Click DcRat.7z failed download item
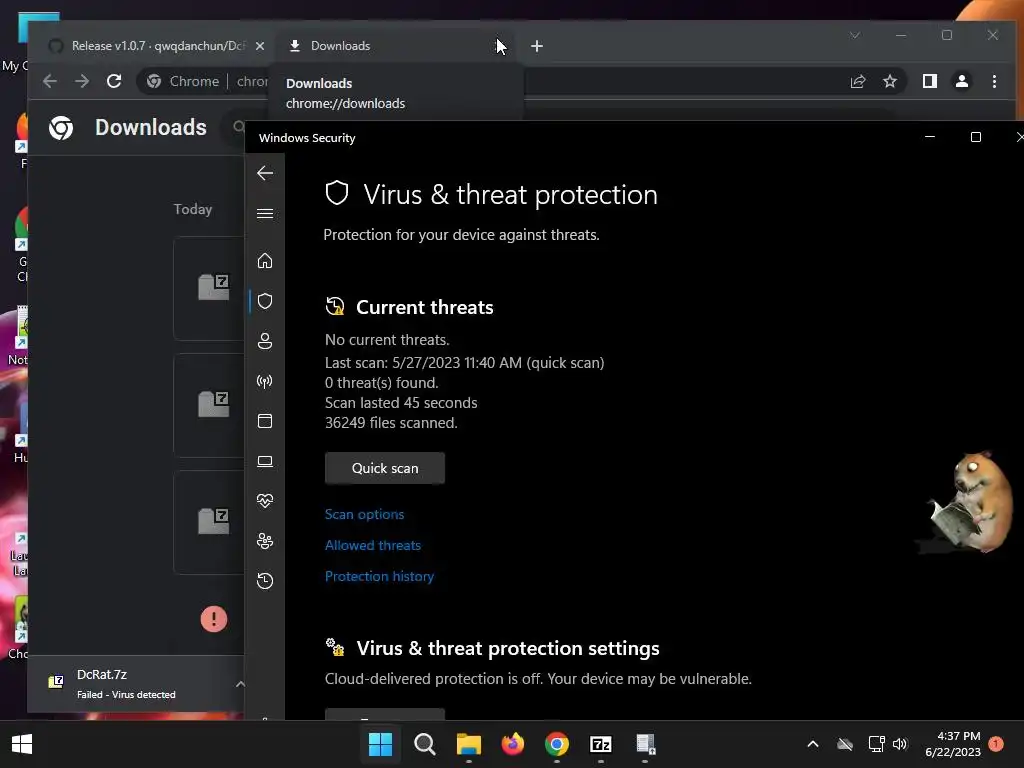1024x768 pixels. click(x=127, y=684)
